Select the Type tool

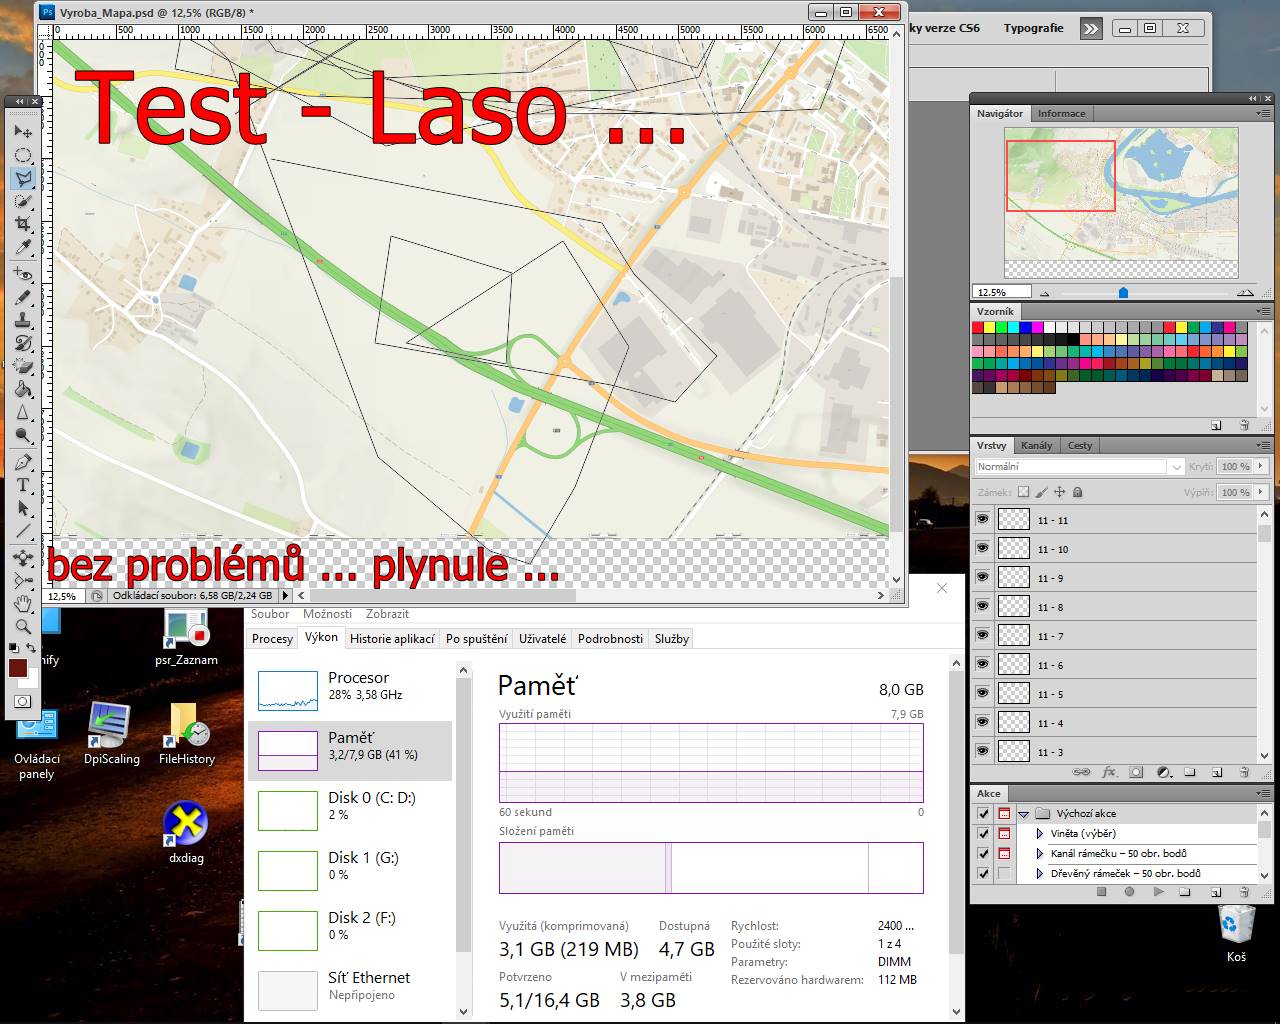pyautogui.click(x=22, y=485)
